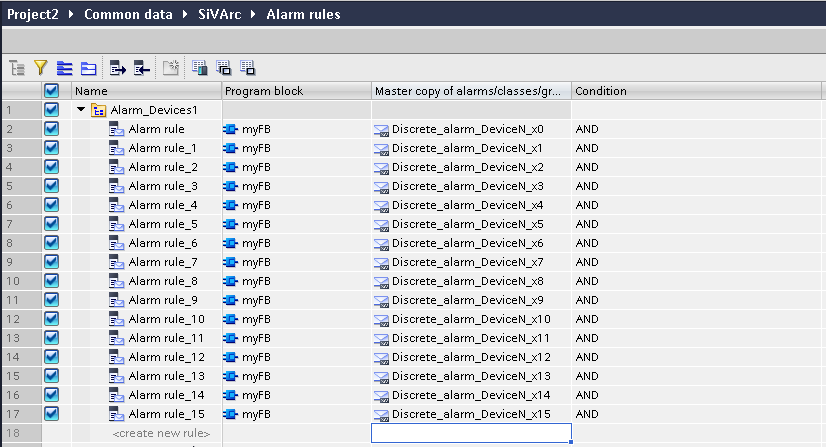
Task: Click the <create new rule> entry
Action: point(161,433)
